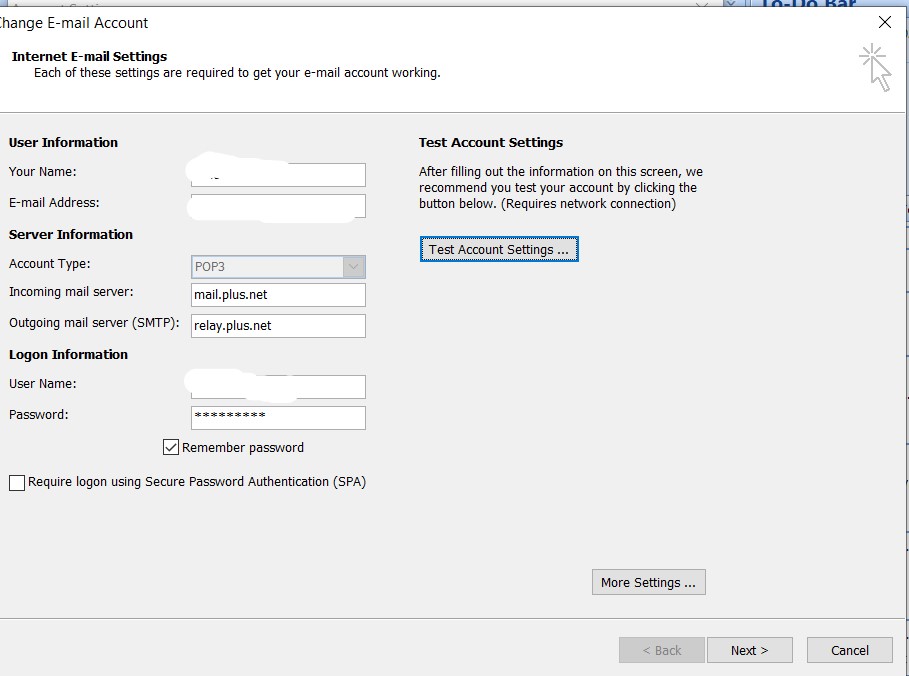The image size is (909, 676).
Task: Enable Secure Password Authentication (SPA) checkbox
Action: (x=17, y=483)
